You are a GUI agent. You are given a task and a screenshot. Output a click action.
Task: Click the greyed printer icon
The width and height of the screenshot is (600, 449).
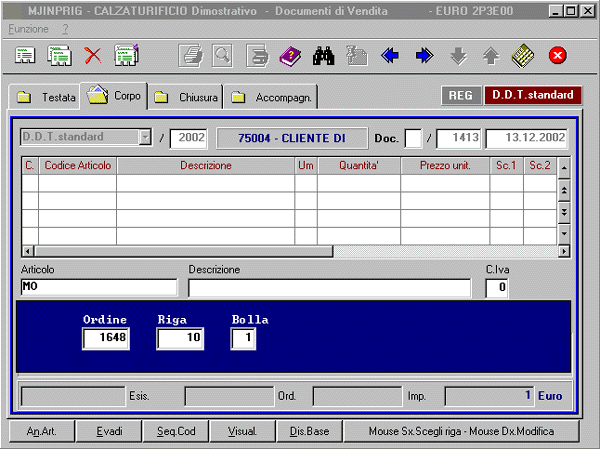click(x=191, y=56)
